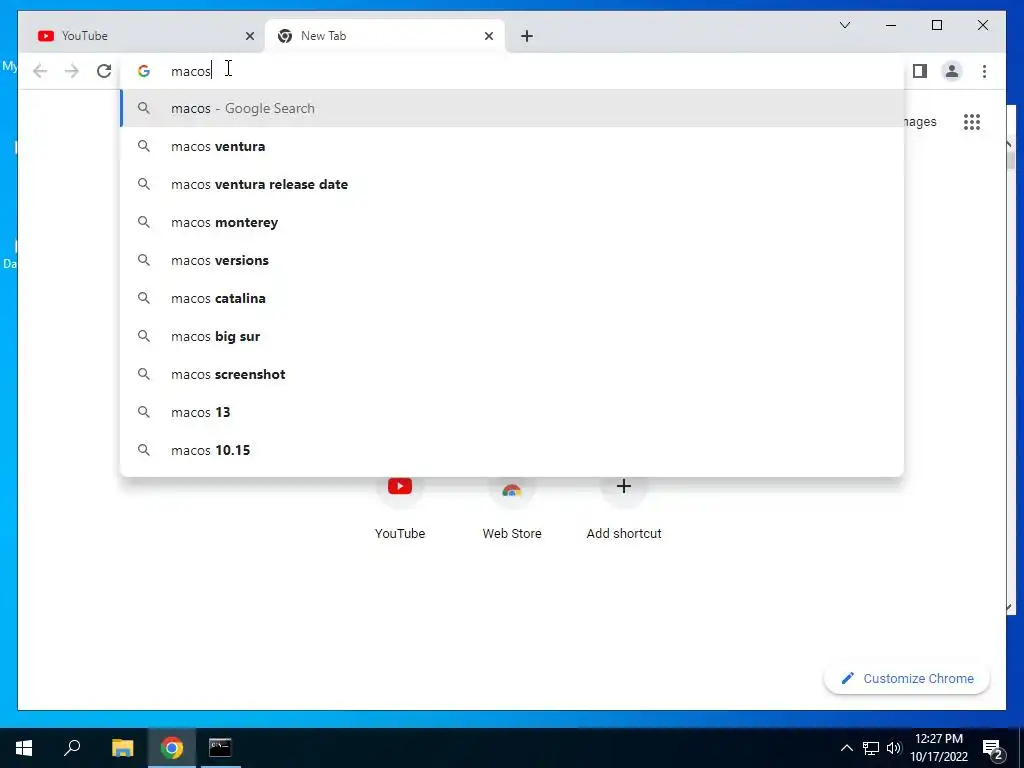Switch to the New Tab tab
The width and height of the screenshot is (1024, 768).
click(384, 36)
